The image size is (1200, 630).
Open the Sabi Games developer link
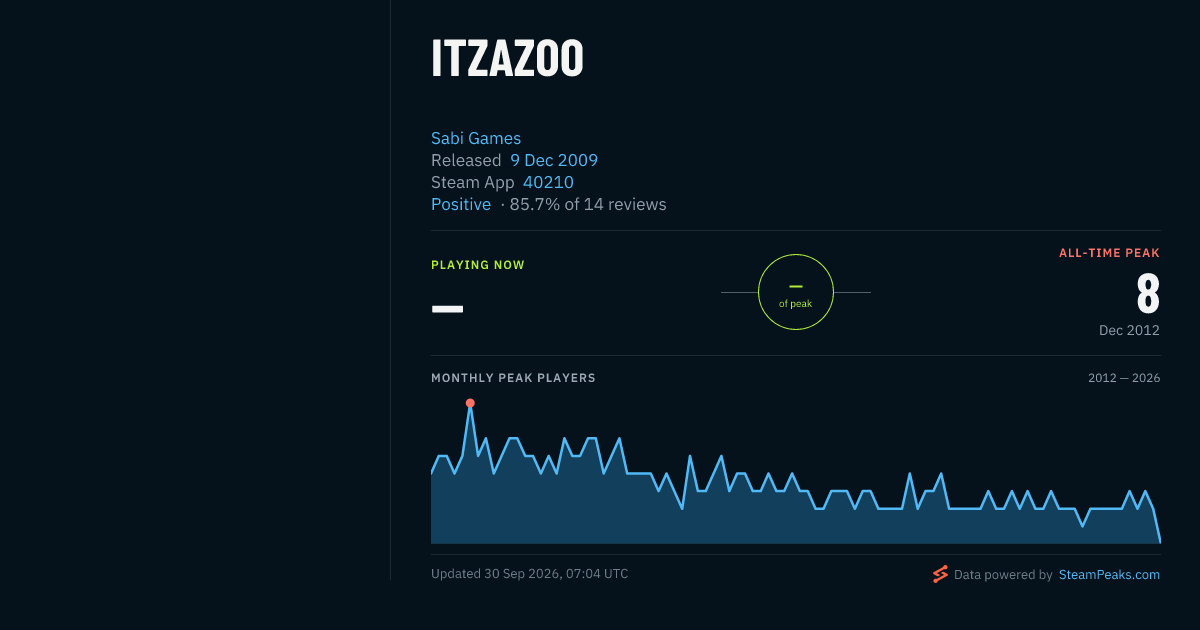tap(476, 139)
